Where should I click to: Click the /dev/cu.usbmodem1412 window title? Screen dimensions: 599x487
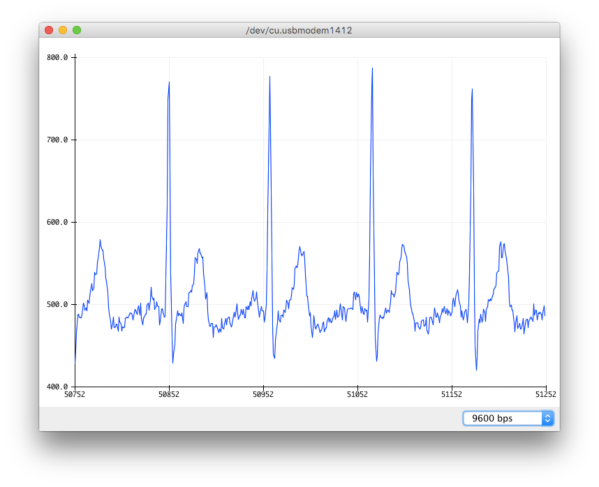[x=299, y=30]
